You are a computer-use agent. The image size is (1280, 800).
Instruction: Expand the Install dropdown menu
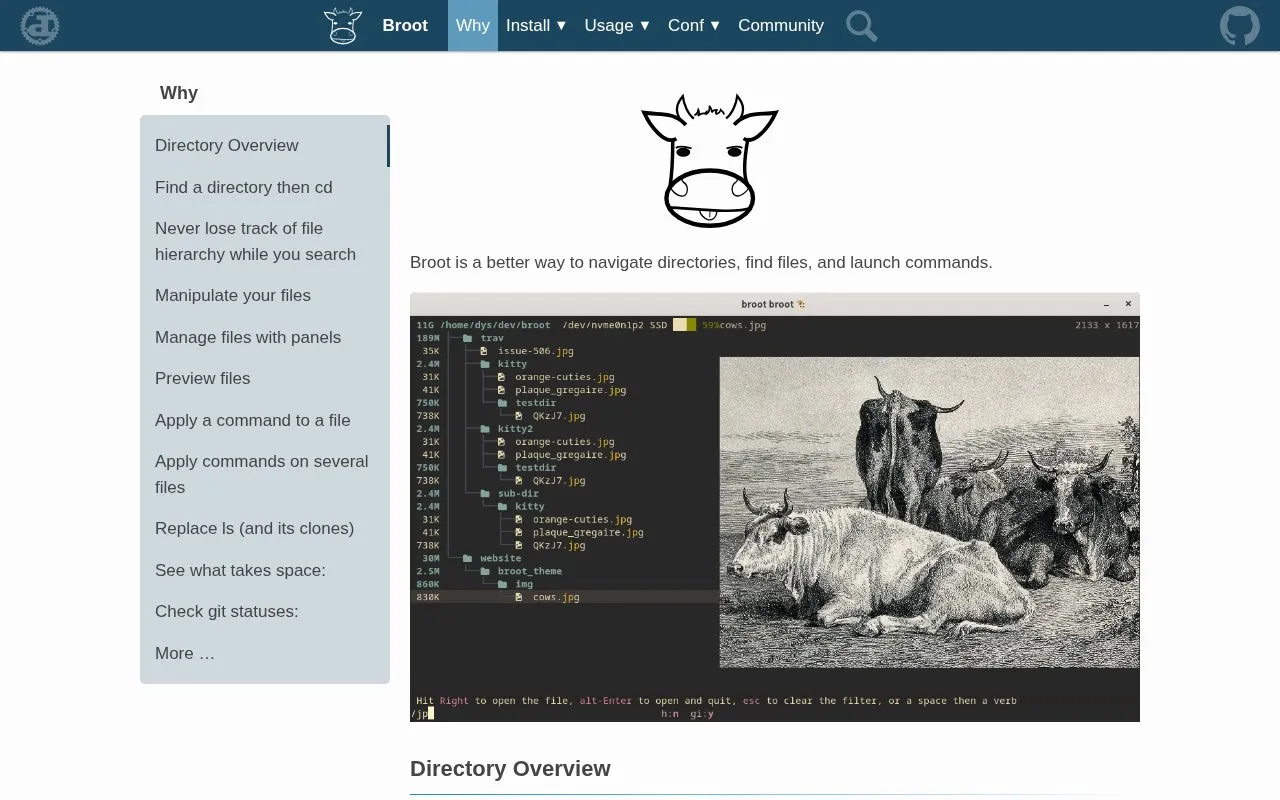(x=536, y=25)
